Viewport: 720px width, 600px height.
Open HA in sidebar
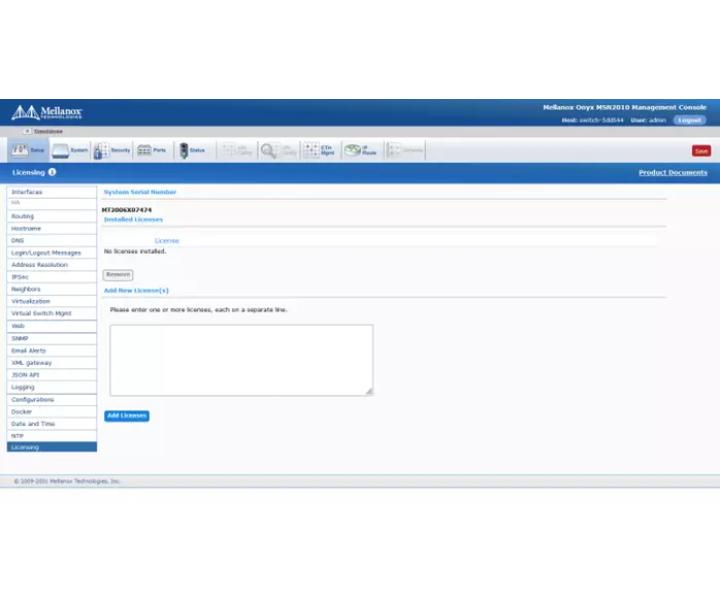pos(52,203)
